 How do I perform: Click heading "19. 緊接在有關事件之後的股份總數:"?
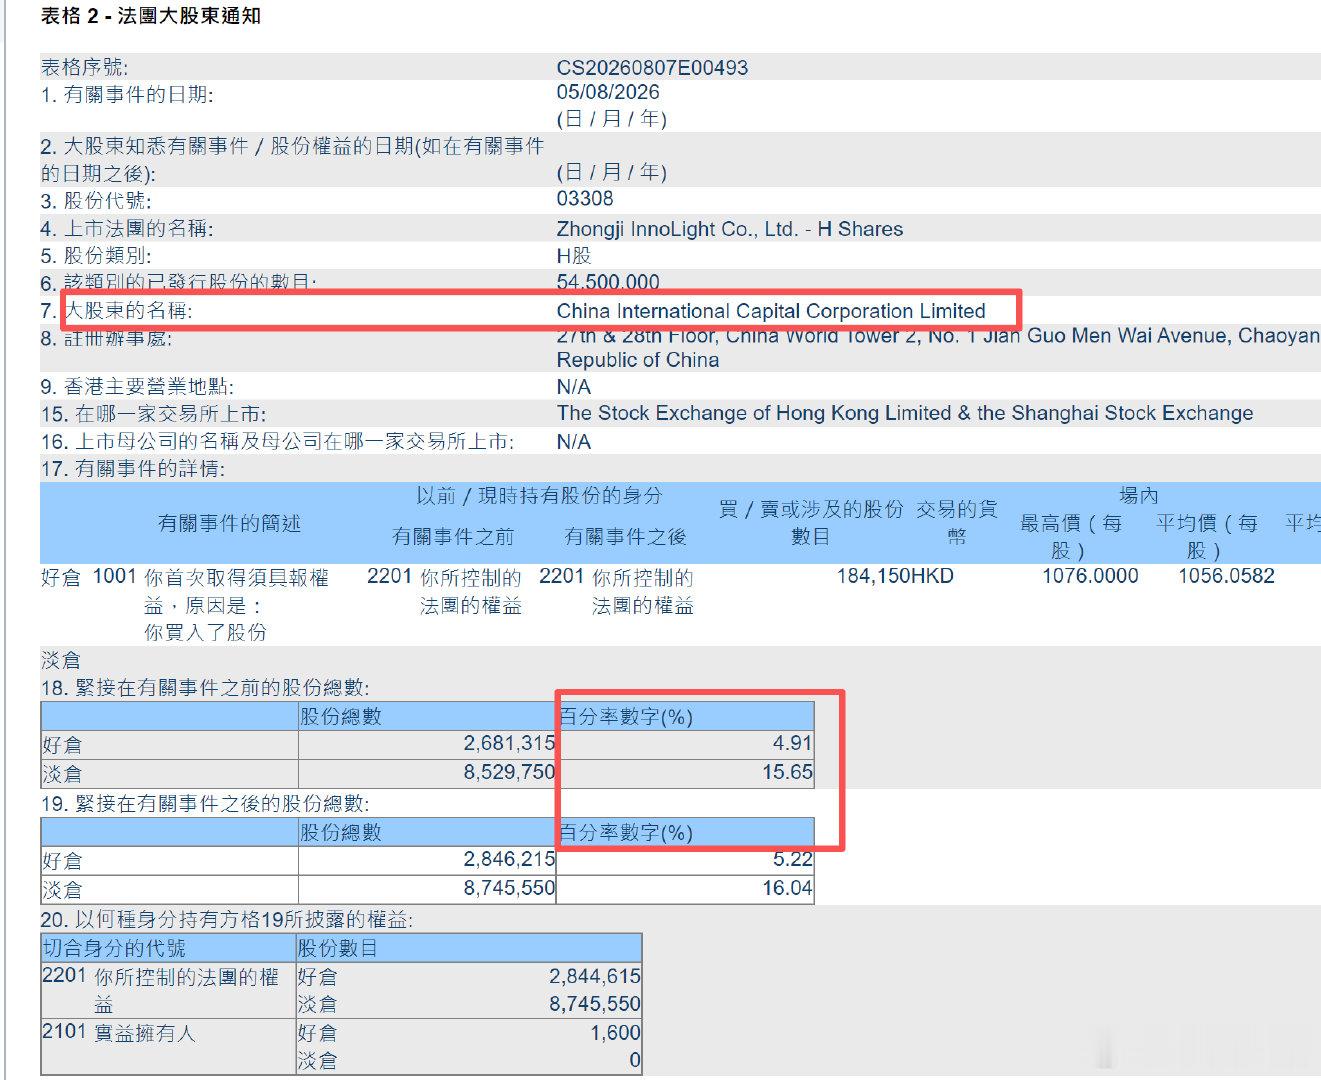(x=205, y=804)
